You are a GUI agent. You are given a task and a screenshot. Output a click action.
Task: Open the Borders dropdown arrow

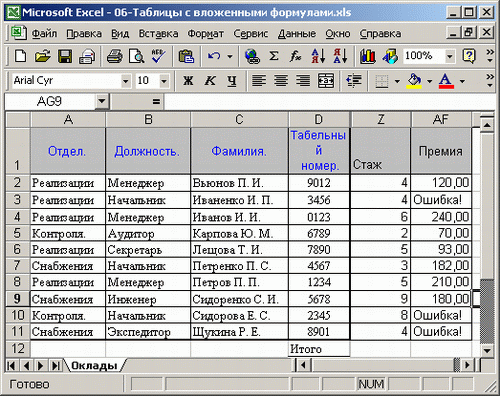click(x=397, y=81)
